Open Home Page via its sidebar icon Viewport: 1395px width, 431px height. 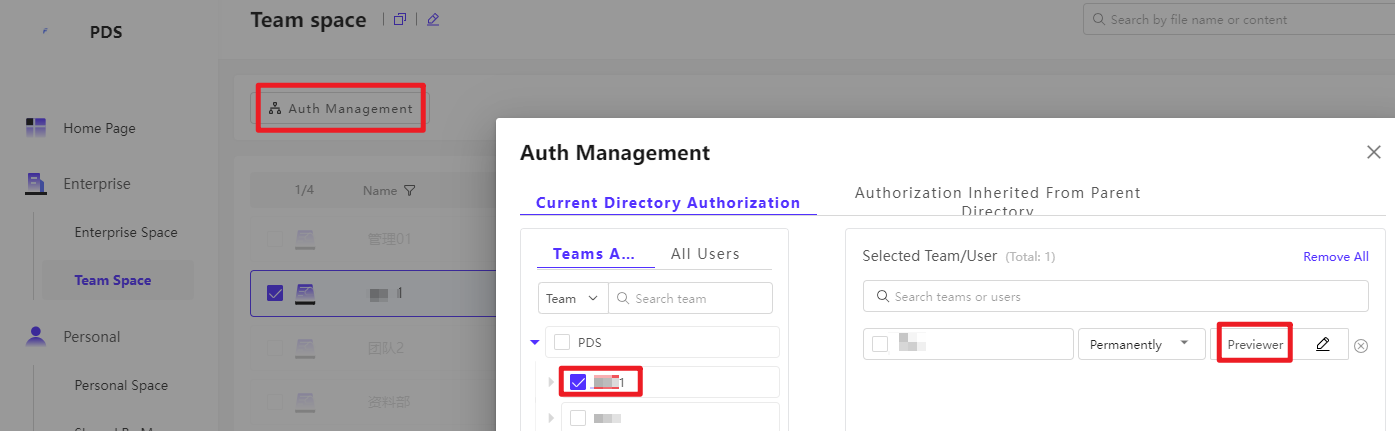pyautogui.click(x=36, y=127)
